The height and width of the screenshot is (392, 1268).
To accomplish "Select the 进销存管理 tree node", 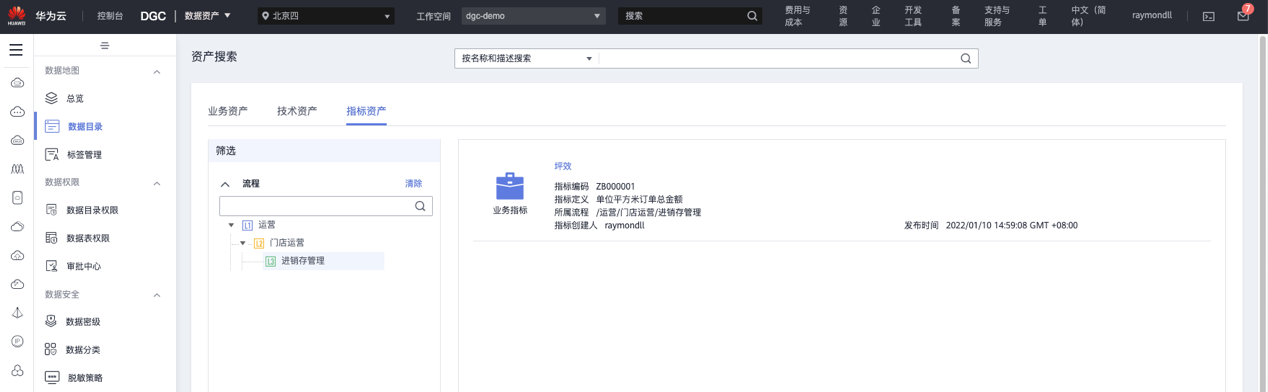I will [303, 261].
